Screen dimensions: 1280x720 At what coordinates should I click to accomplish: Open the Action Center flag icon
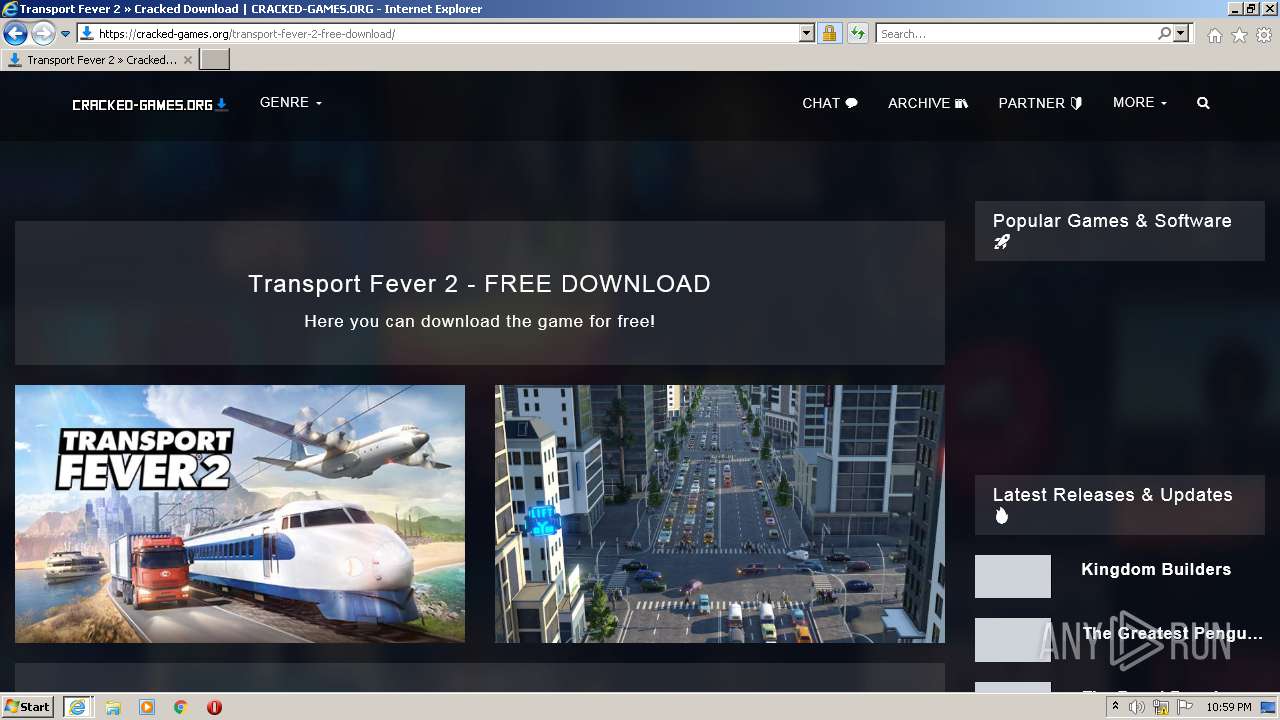click(1185, 707)
